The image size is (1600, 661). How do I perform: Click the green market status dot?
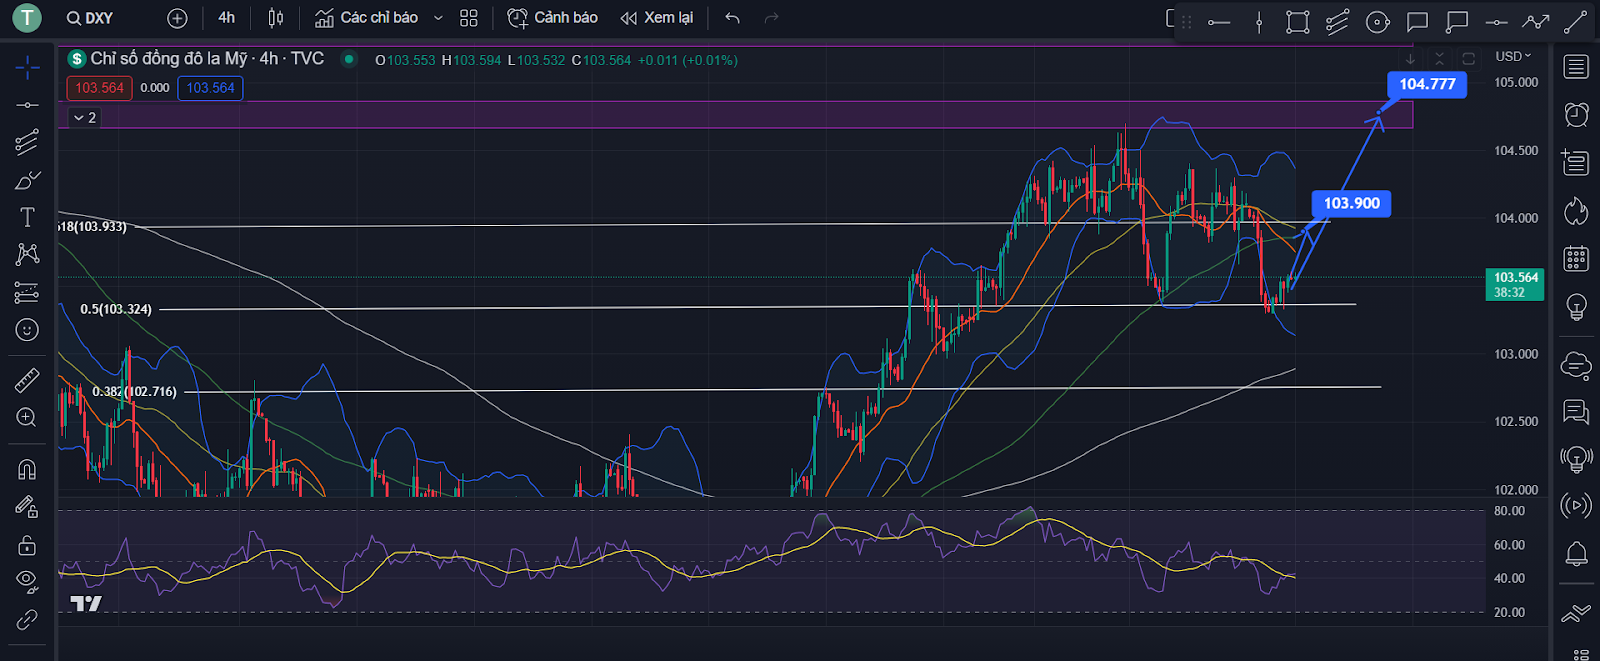pos(348,59)
